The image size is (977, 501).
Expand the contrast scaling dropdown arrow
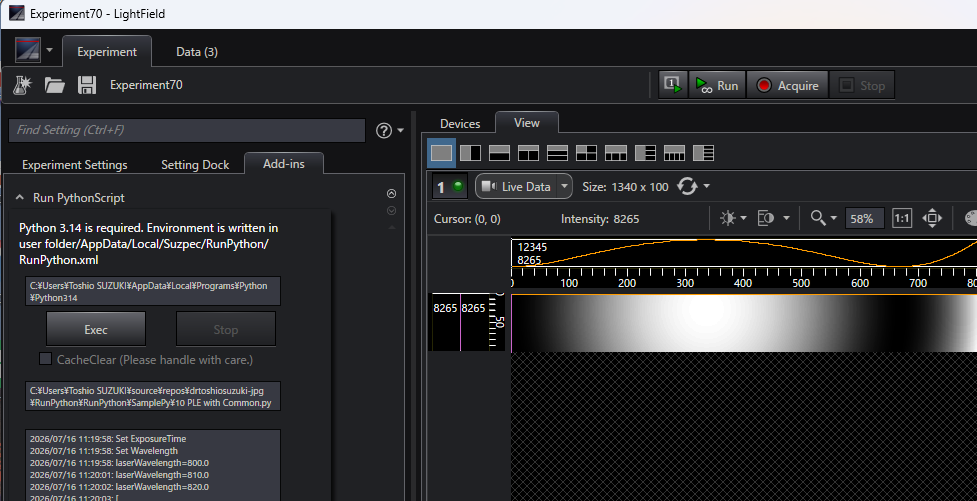point(786,218)
